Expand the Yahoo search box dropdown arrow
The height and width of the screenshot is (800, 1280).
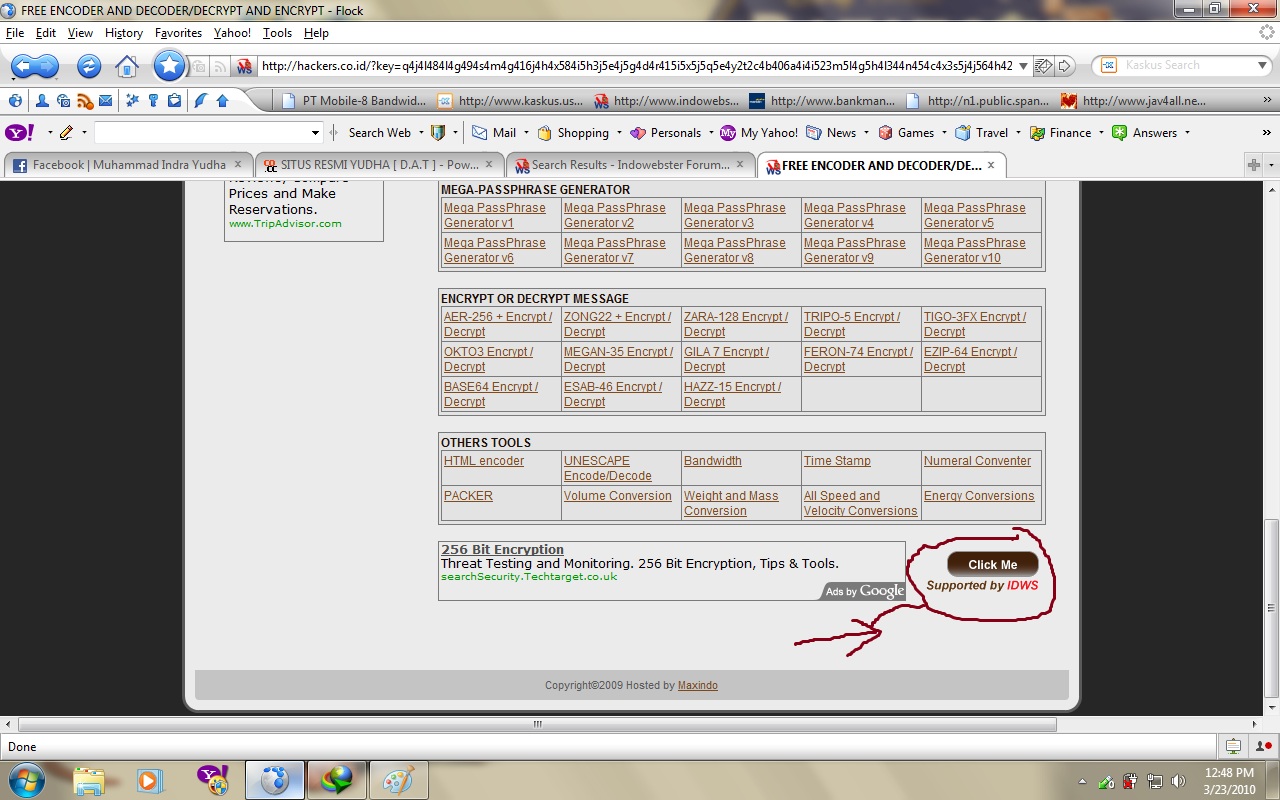(315, 133)
